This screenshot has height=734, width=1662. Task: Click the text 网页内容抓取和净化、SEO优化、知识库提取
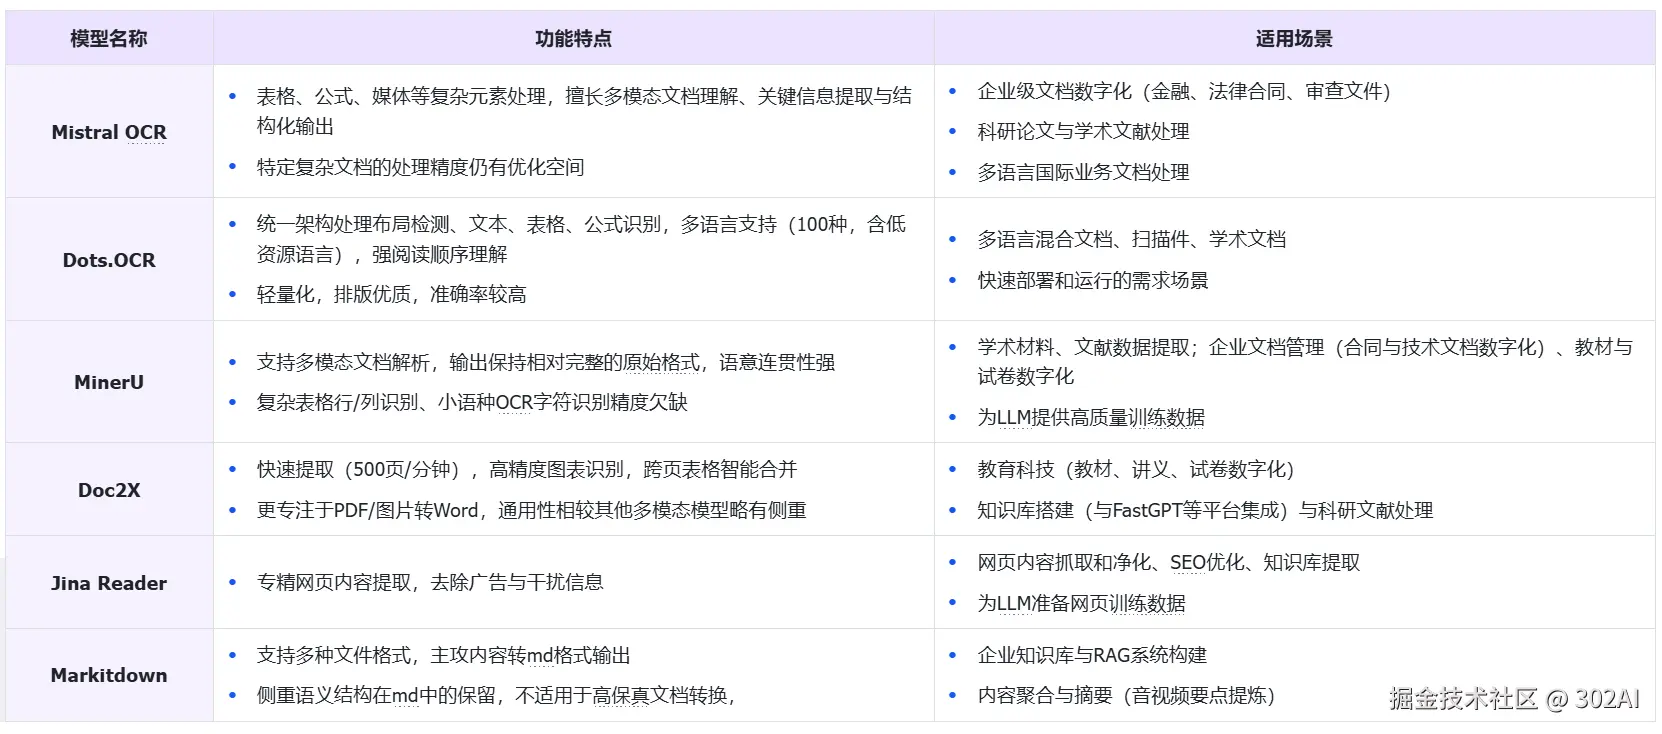(1169, 562)
